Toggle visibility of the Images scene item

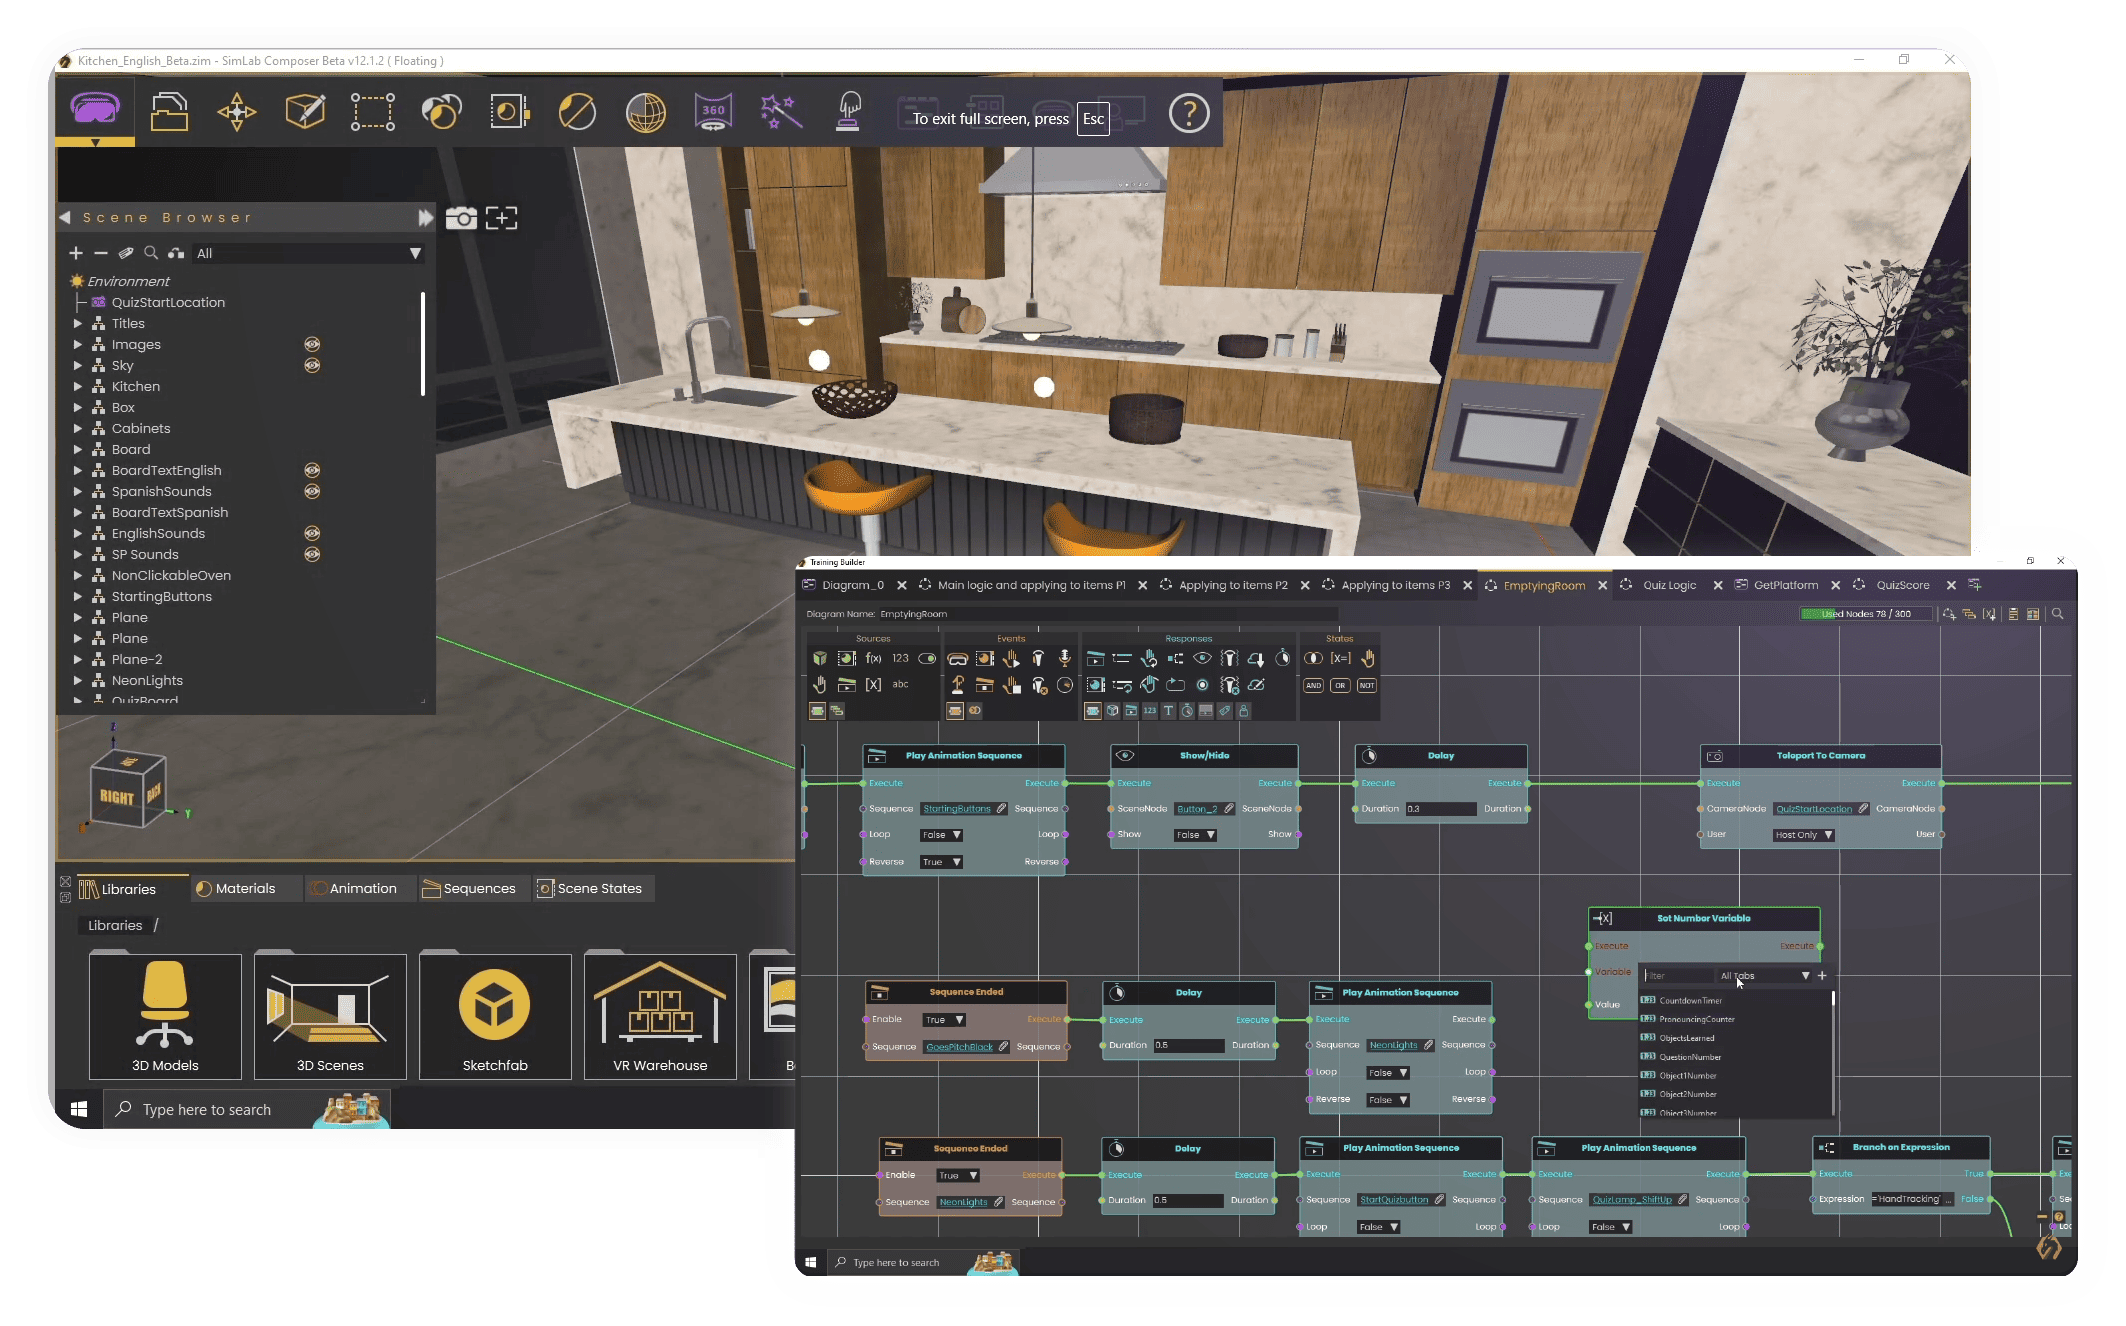coord(313,344)
